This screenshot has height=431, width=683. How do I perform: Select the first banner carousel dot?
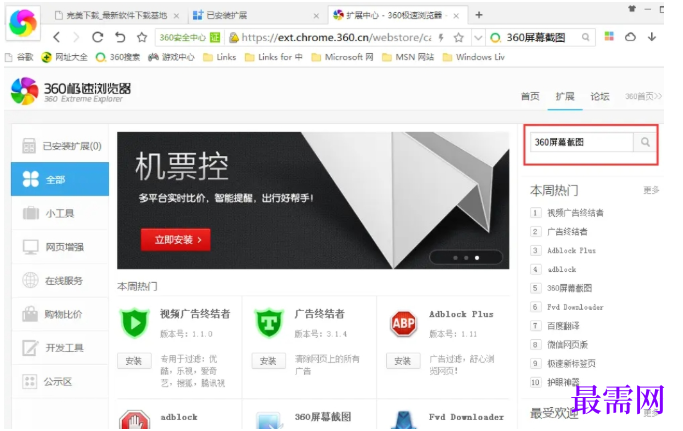point(455,258)
